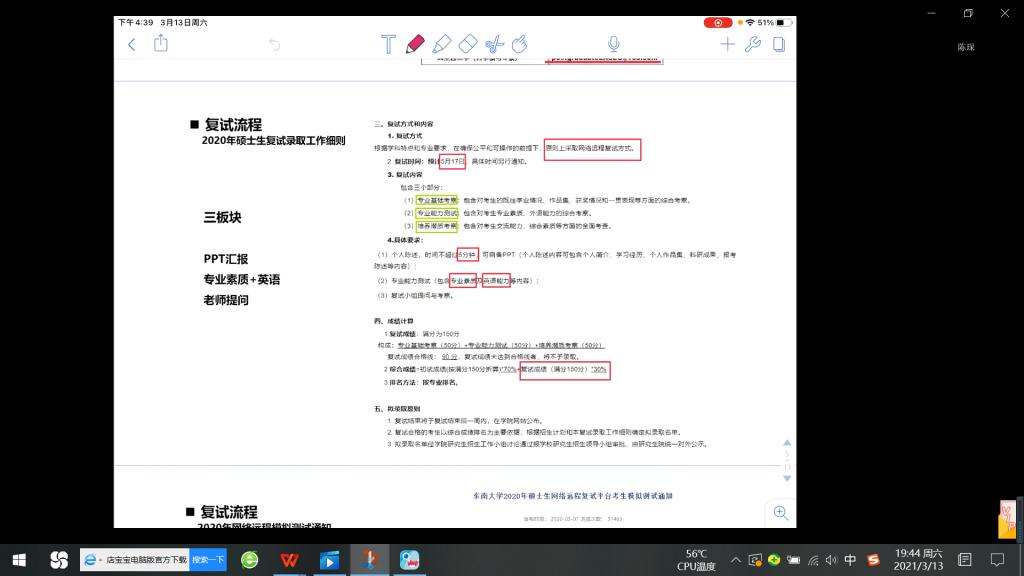Start audio recording with microphone icon
This screenshot has width=1024, height=576.
(x=613, y=44)
